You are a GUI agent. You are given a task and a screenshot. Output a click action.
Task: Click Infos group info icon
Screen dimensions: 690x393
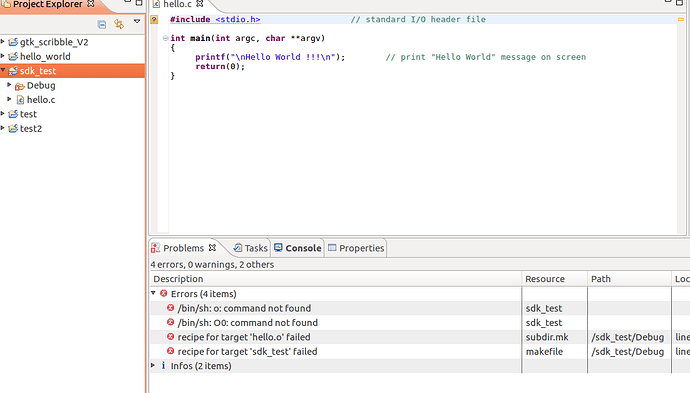164,365
